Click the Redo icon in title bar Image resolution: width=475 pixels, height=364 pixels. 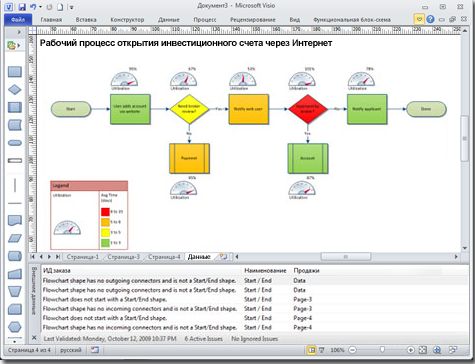[49, 7]
